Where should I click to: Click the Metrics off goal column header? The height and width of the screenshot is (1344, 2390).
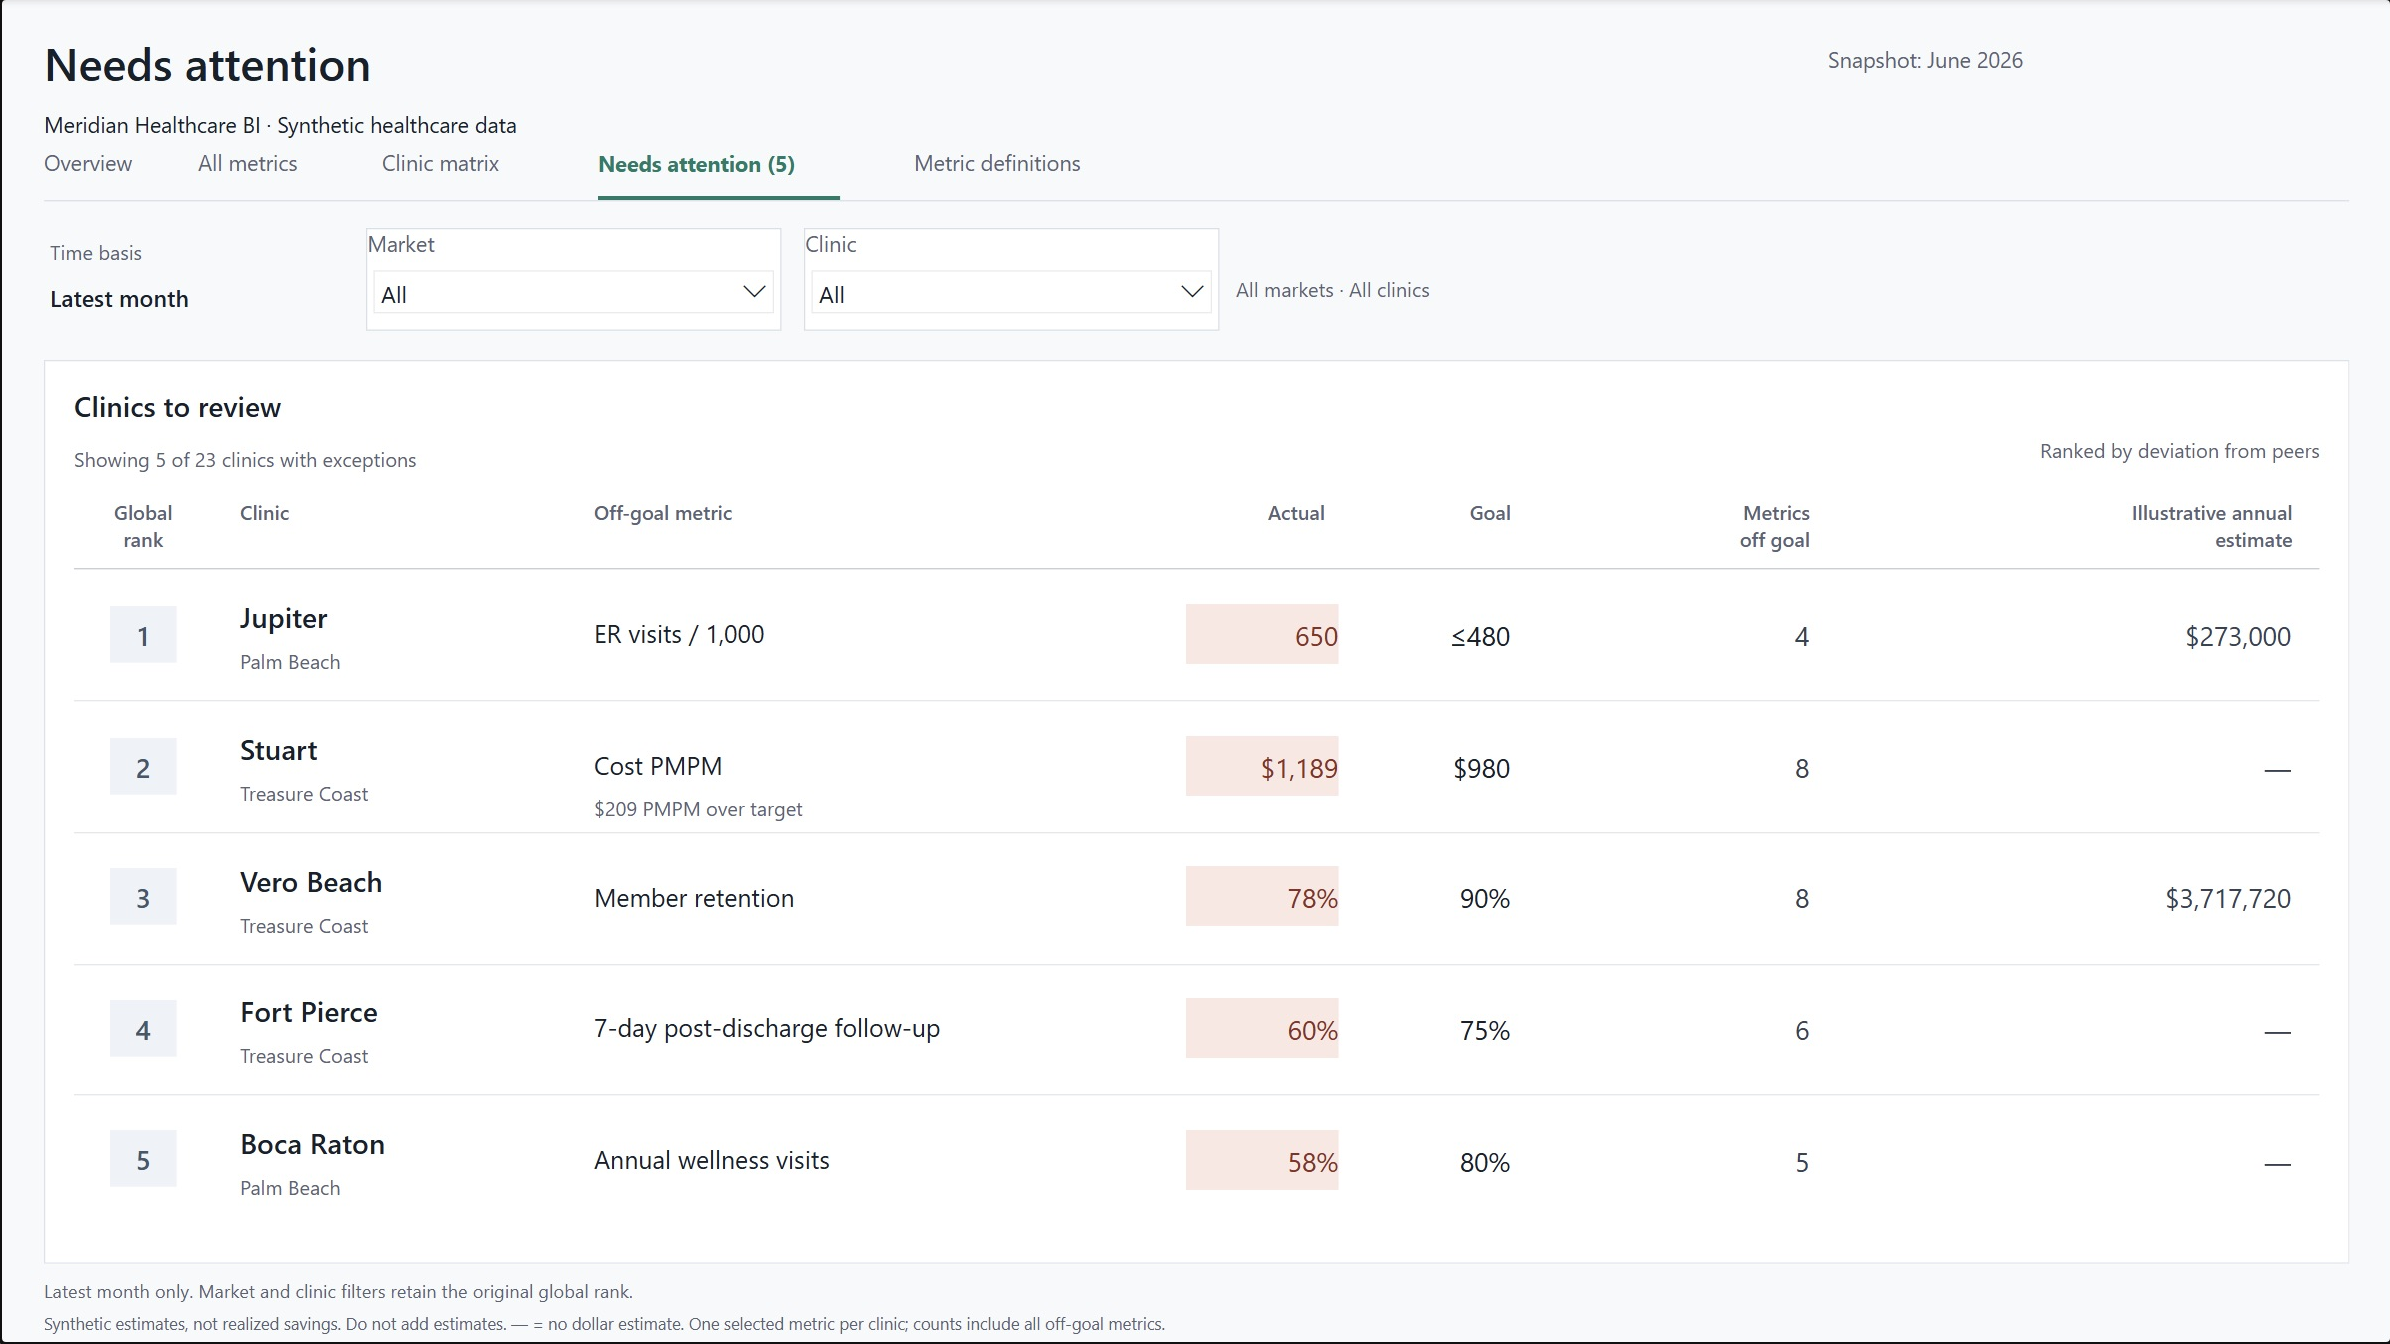tap(1775, 527)
